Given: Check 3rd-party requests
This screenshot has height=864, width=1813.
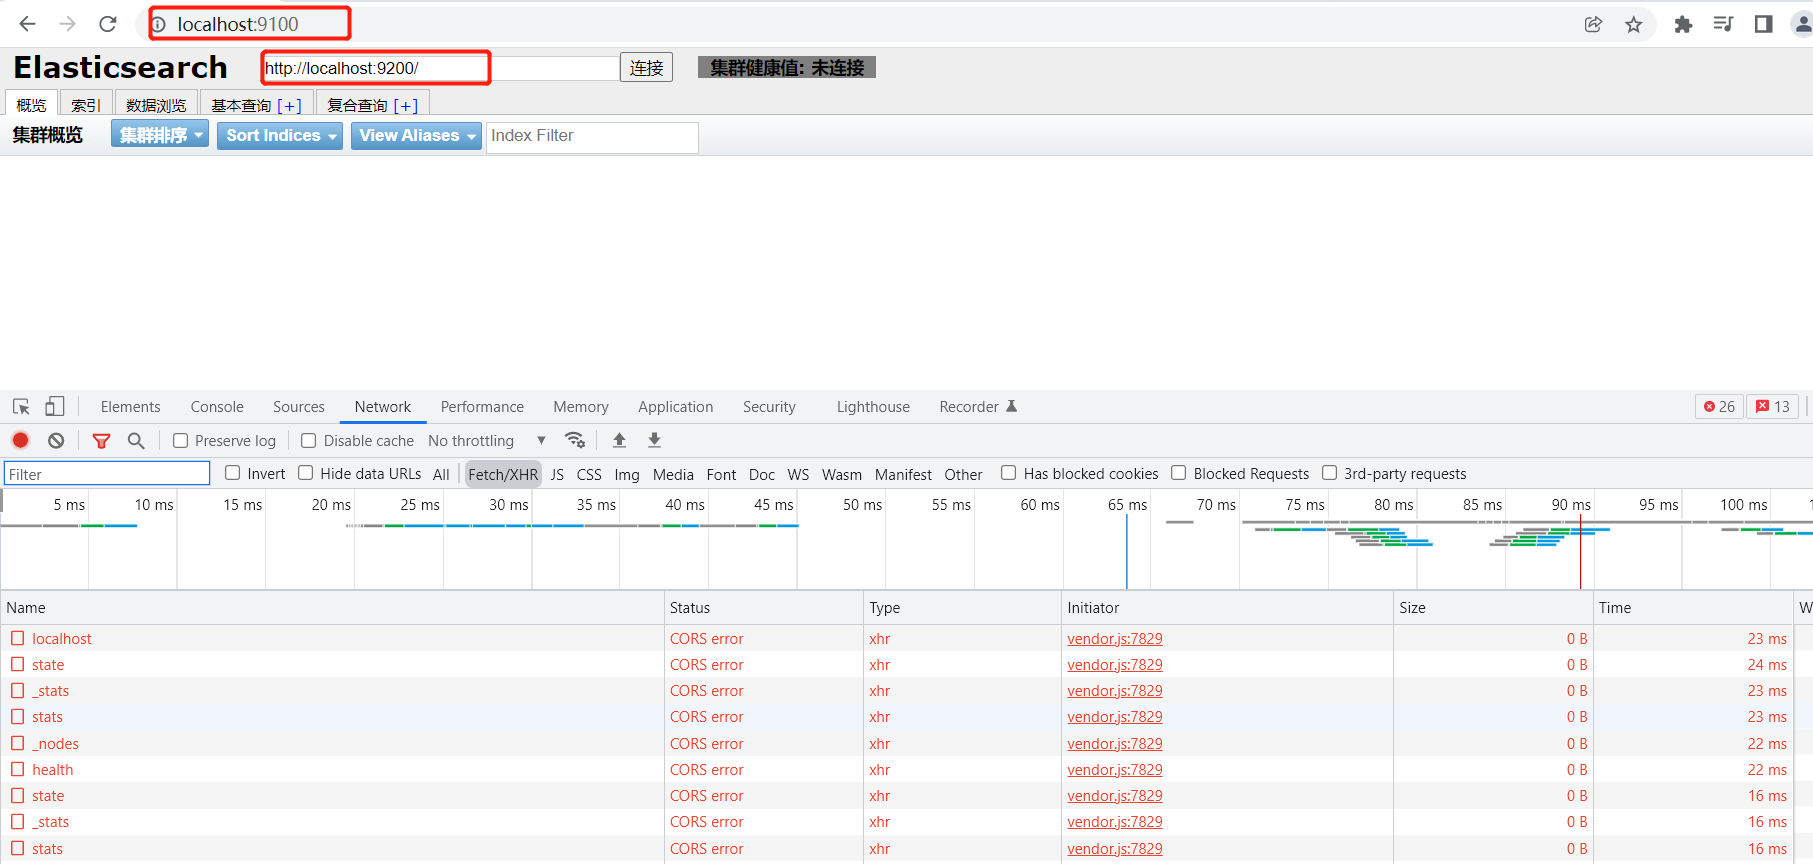Looking at the screenshot, I should 1330,473.
